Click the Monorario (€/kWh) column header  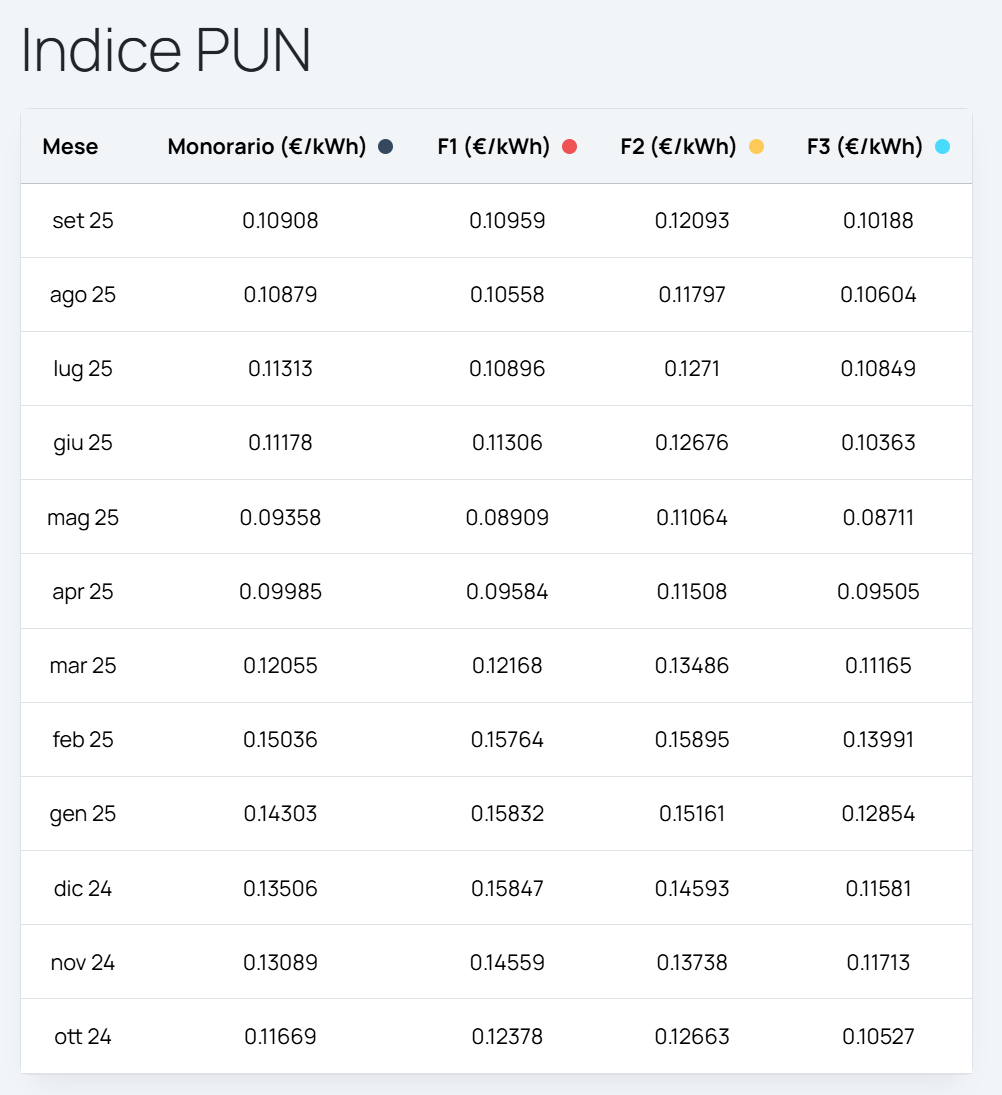(267, 147)
